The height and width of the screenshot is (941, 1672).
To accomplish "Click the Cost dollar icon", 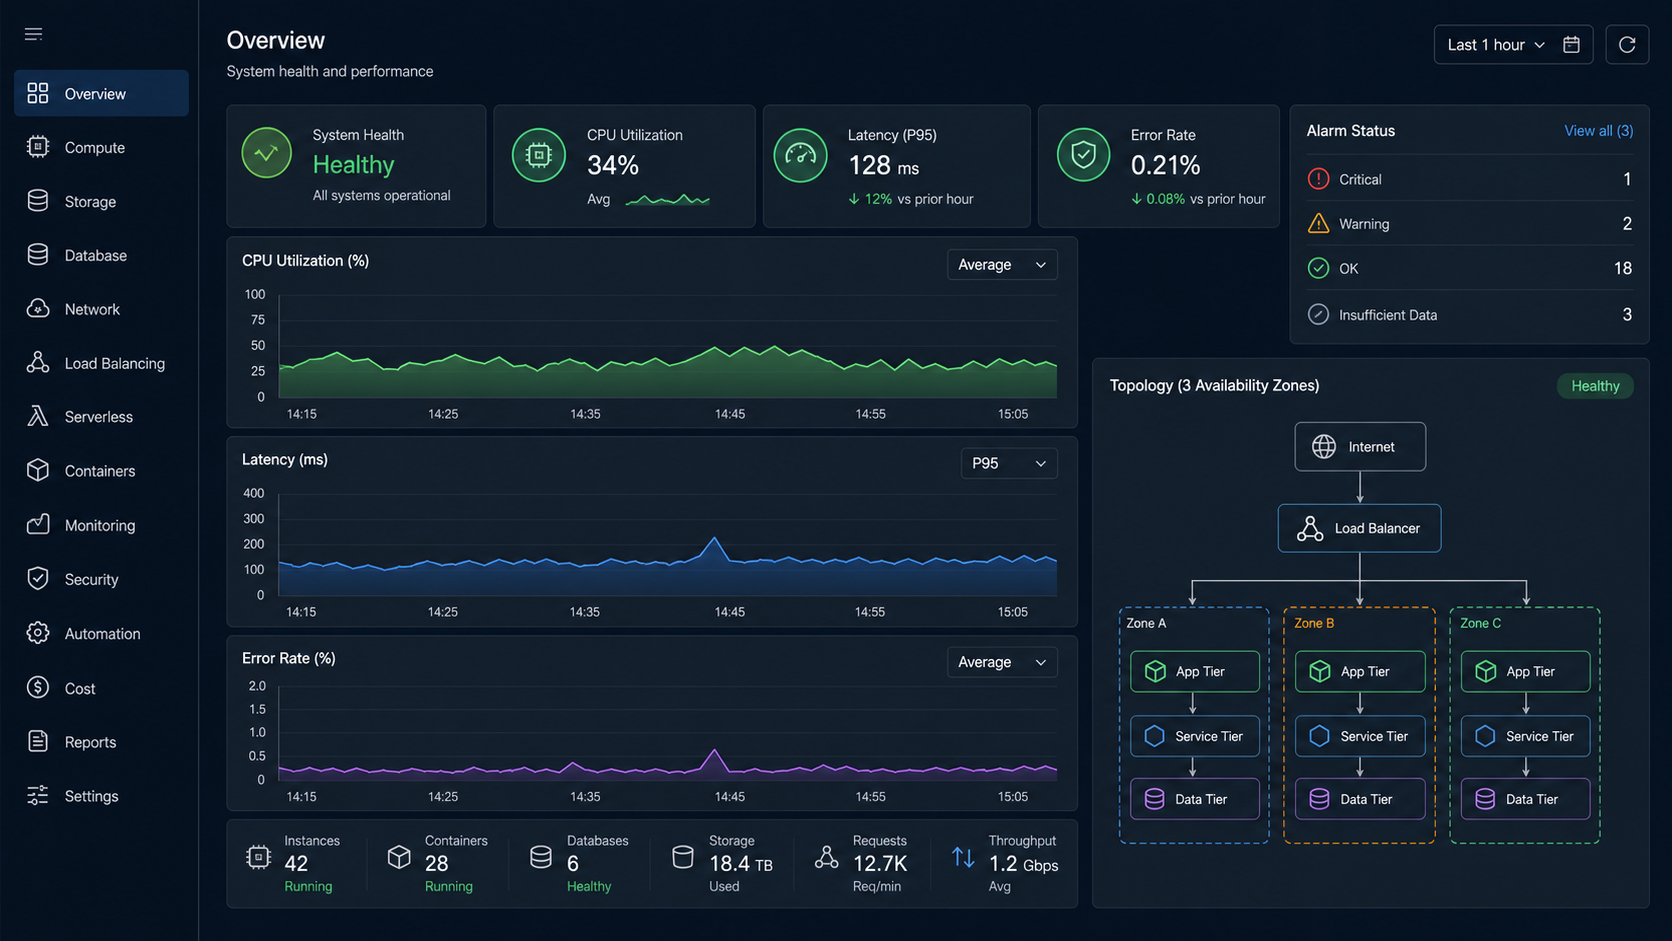I will tap(38, 688).
